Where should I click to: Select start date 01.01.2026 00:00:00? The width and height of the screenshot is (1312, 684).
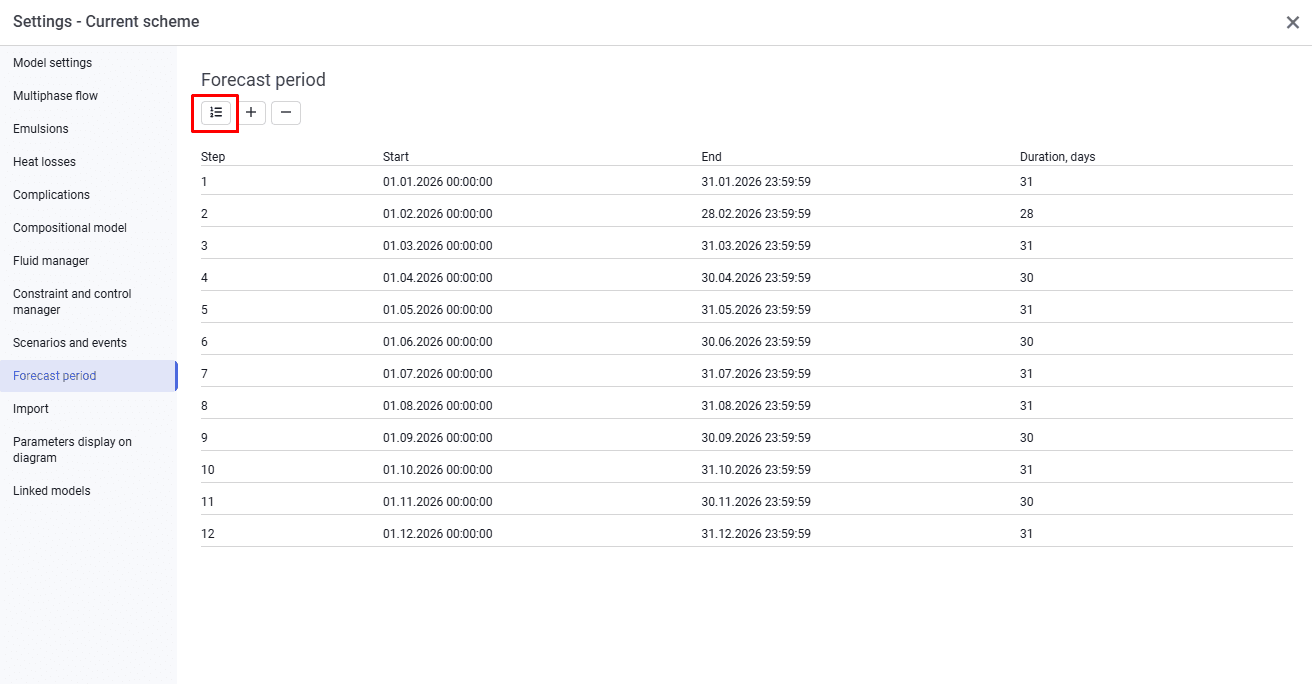[x=438, y=182]
